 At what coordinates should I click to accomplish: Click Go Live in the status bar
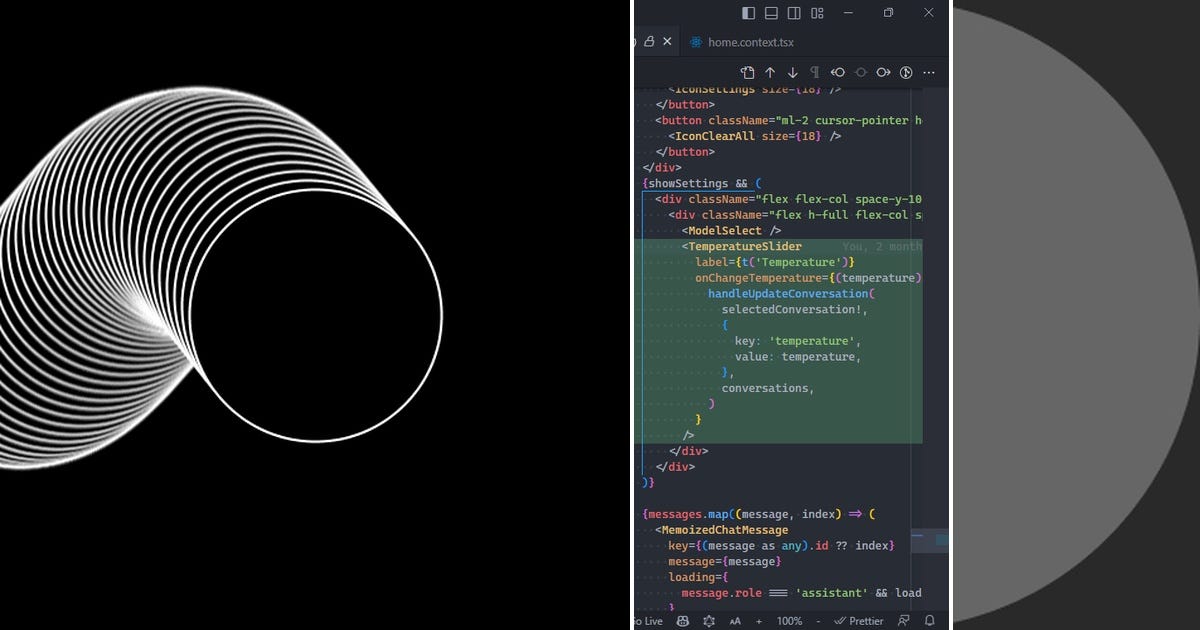pyautogui.click(x=648, y=621)
